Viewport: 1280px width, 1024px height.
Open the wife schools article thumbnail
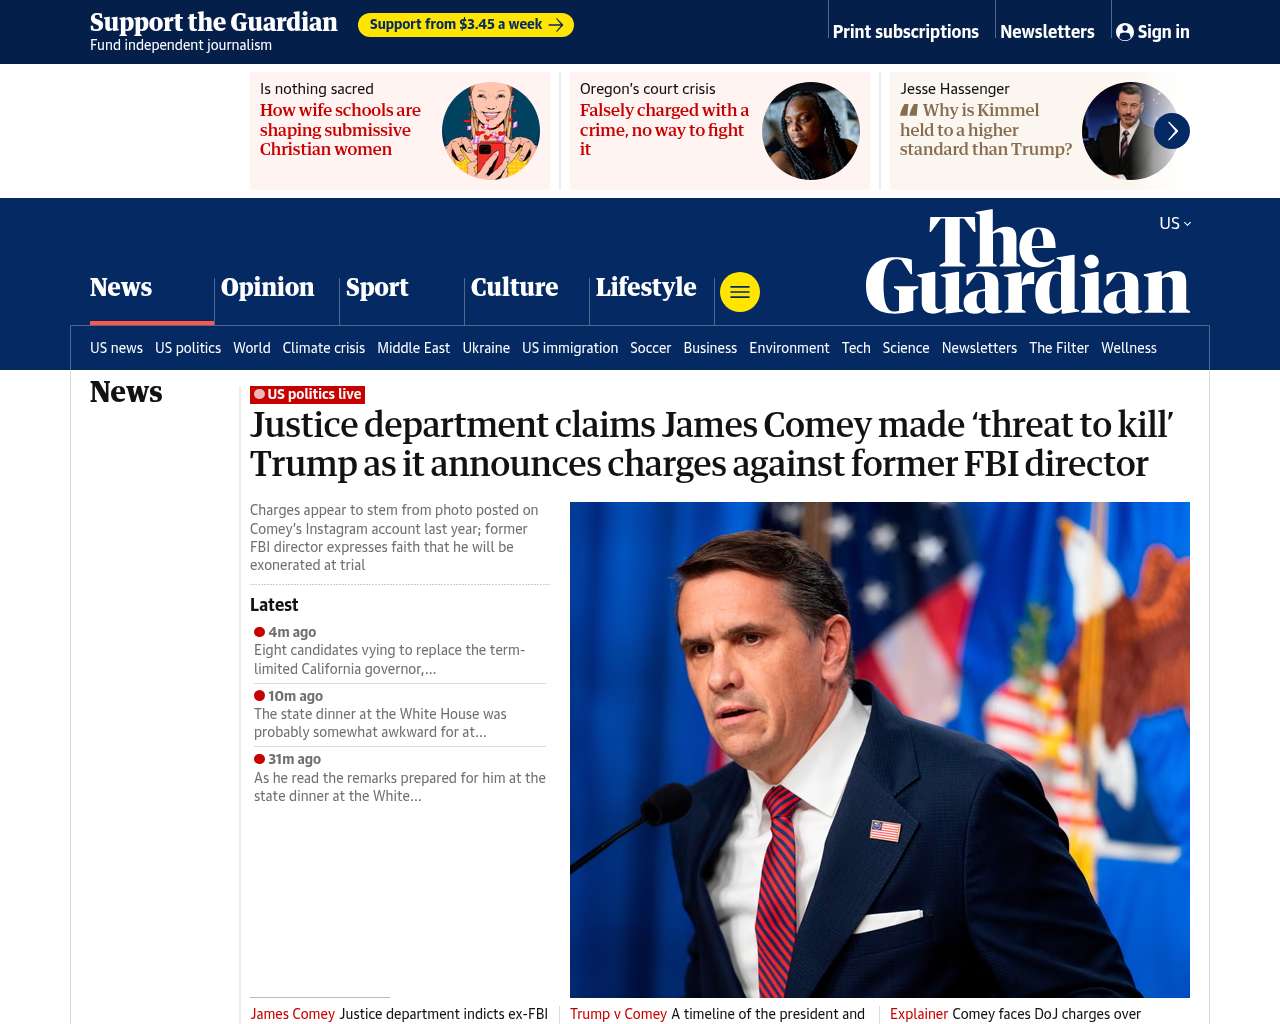(491, 131)
